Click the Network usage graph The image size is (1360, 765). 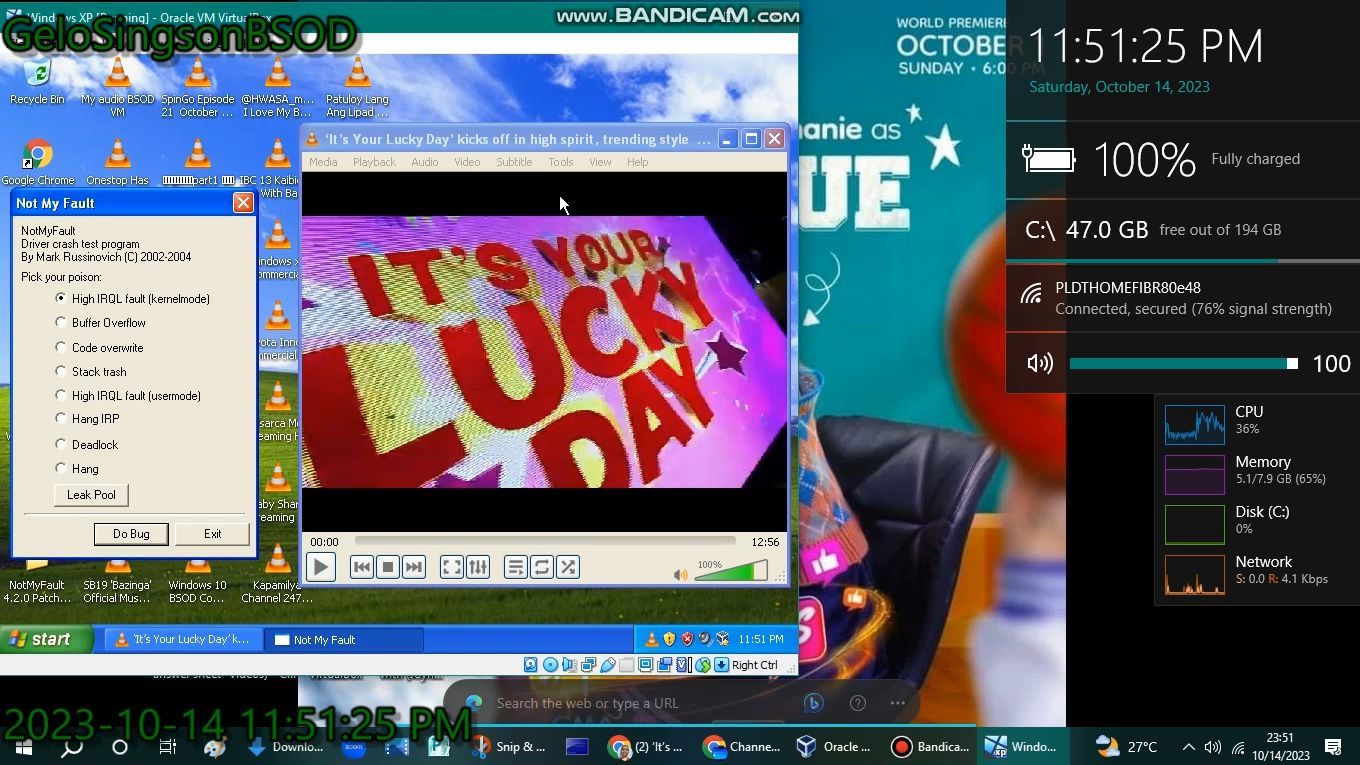[x=1195, y=574]
